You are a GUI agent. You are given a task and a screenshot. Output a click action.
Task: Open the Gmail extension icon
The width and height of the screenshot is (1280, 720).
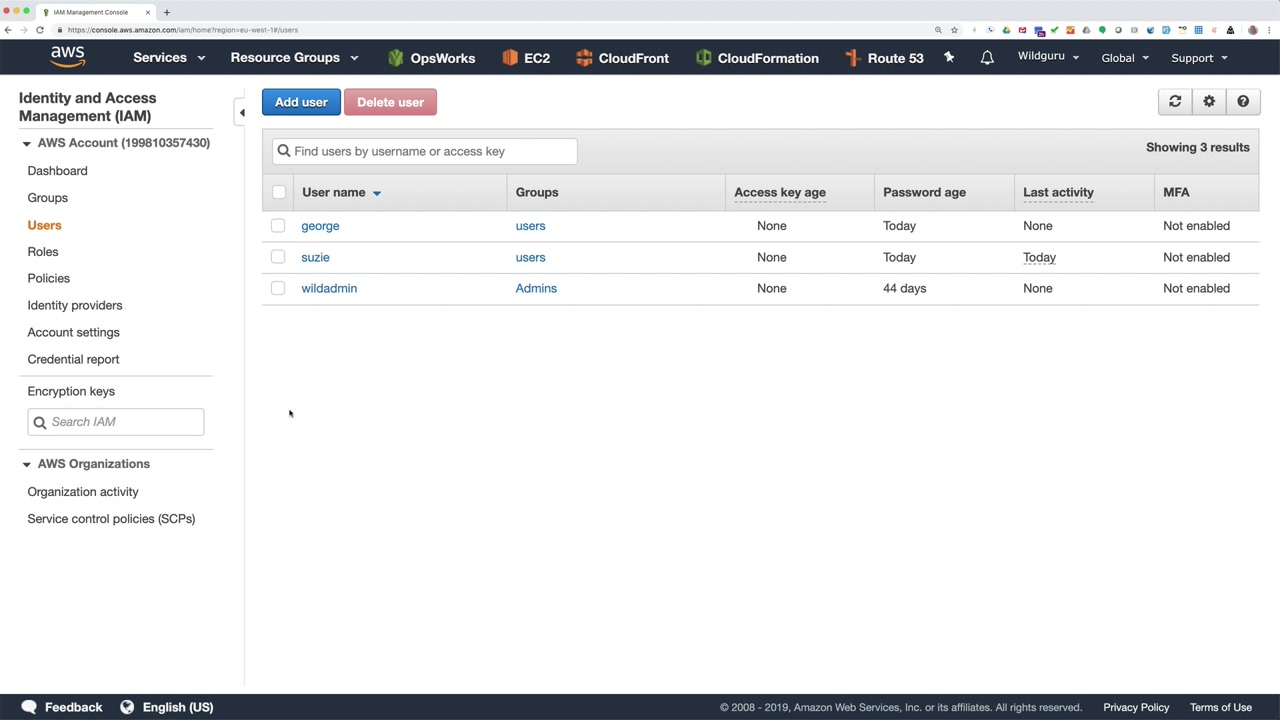point(1022,30)
